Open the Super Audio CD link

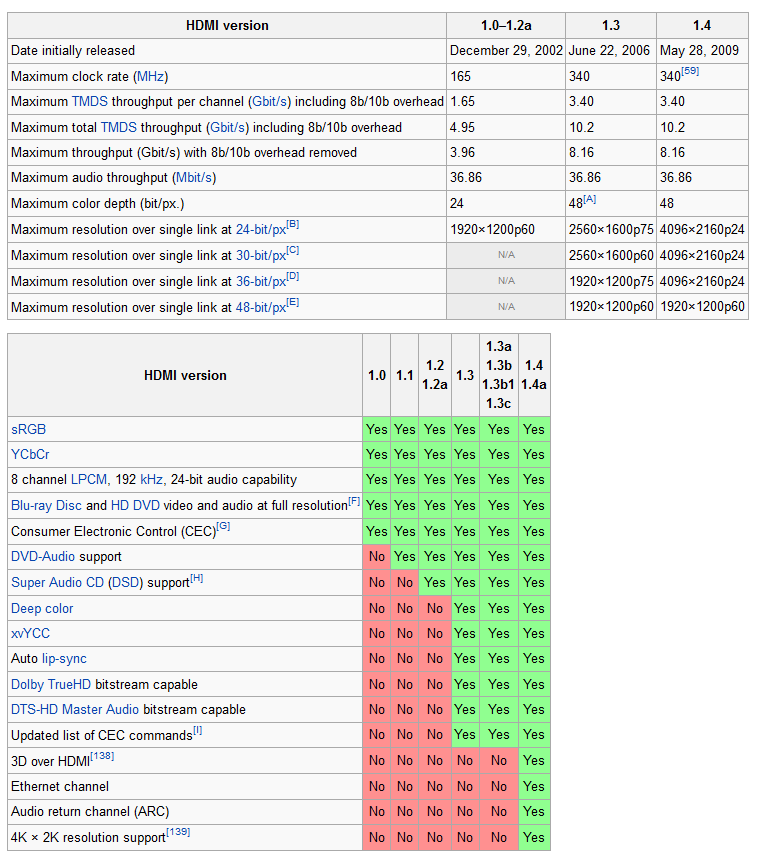57,582
